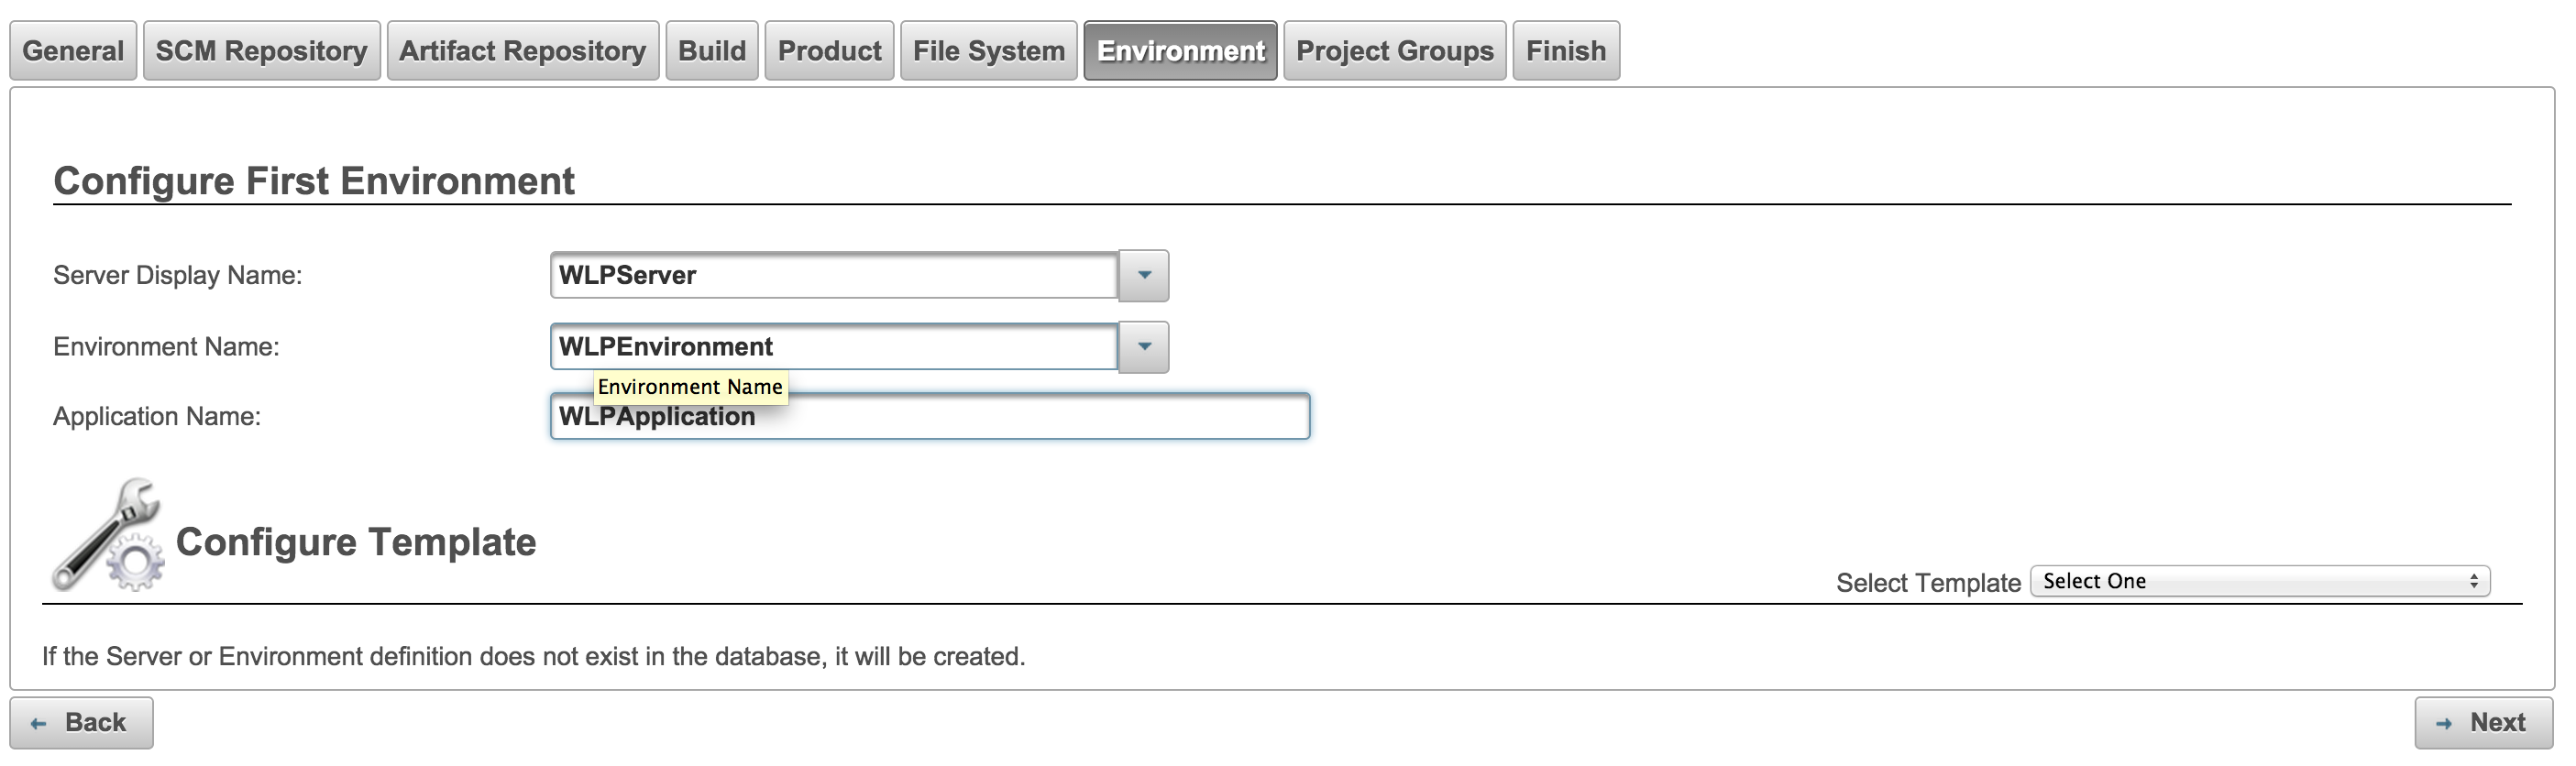Screen dimensions: 2576x766
Task: Click the Back button
Action: [82, 723]
